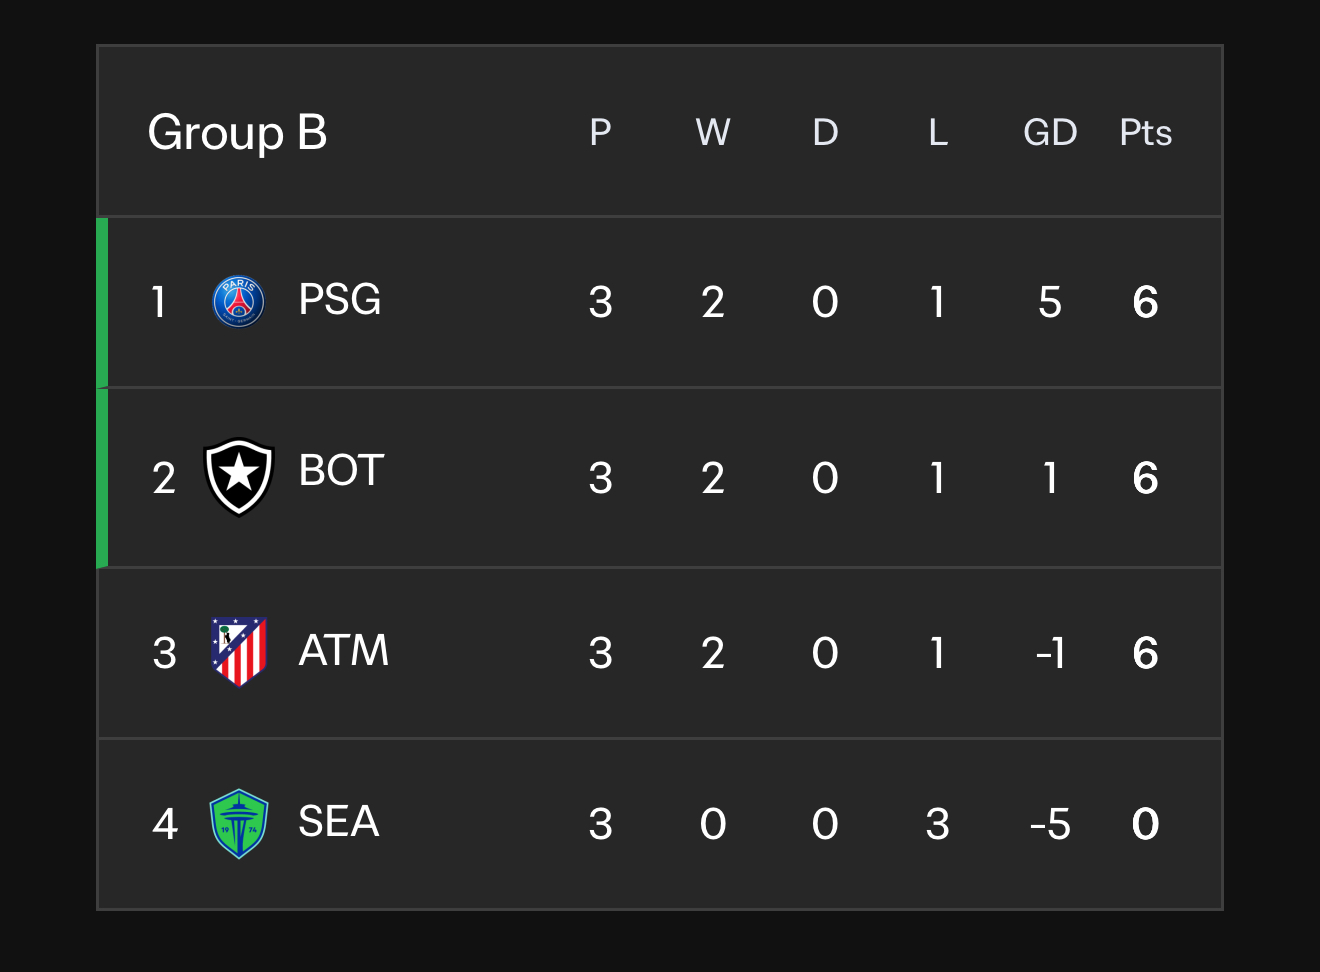Click Botafogo's position number 2
The image size is (1320, 972).
[x=164, y=478]
